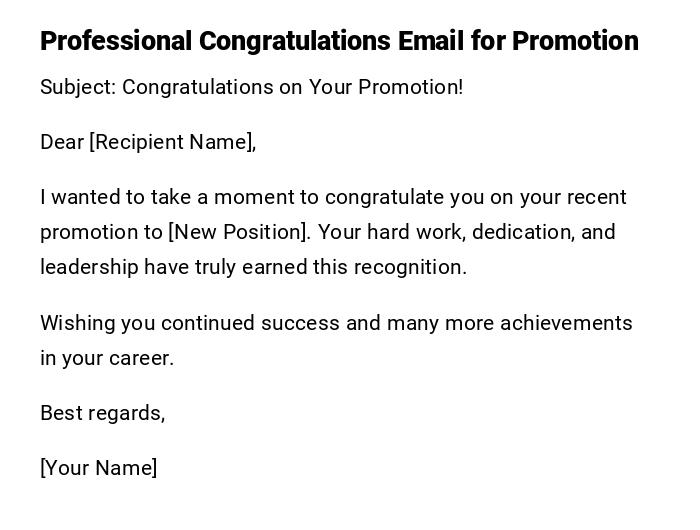Click the "Best regards," closing line
Image resolution: width=700 pixels, height=530 pixels.
[102, 413]
